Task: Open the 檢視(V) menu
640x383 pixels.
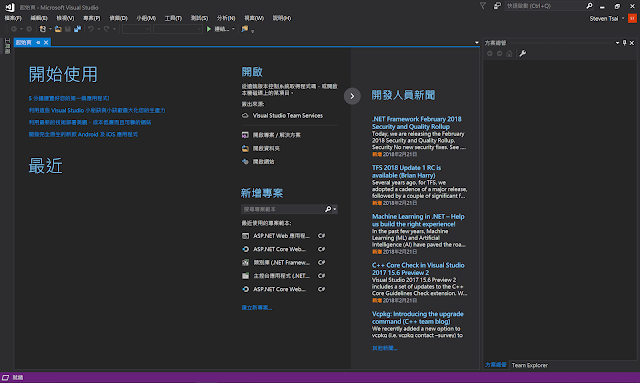Action: pyautogui.click(x=65, y=18)
